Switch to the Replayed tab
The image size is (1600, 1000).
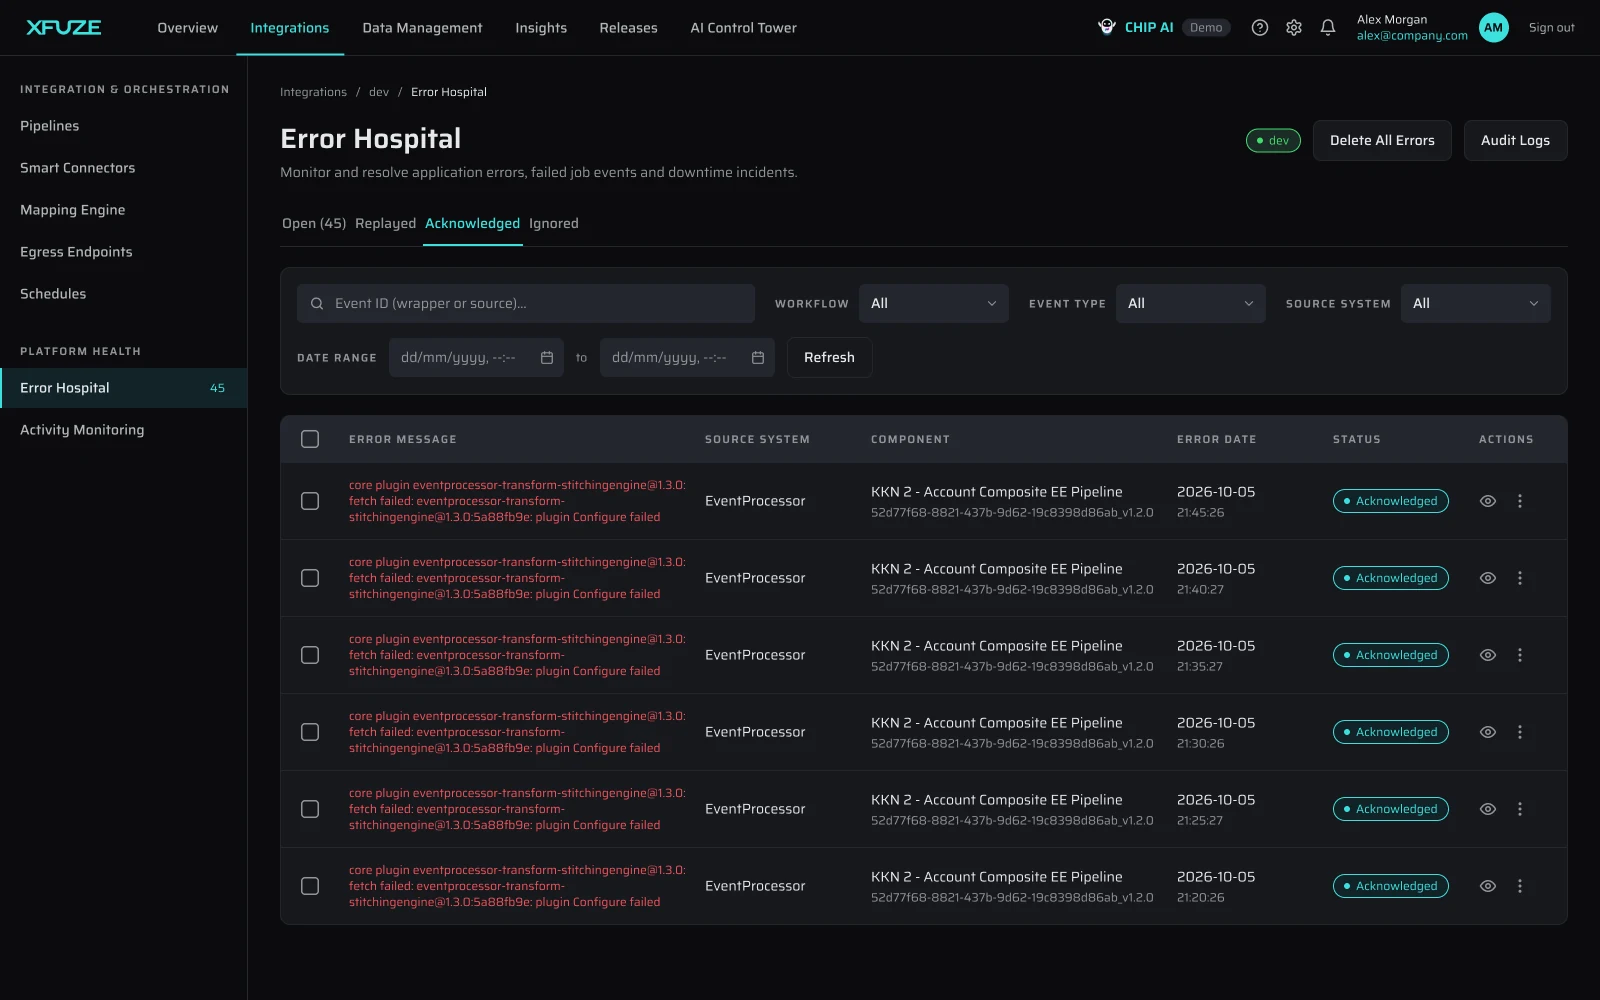[x=385, y=223]
